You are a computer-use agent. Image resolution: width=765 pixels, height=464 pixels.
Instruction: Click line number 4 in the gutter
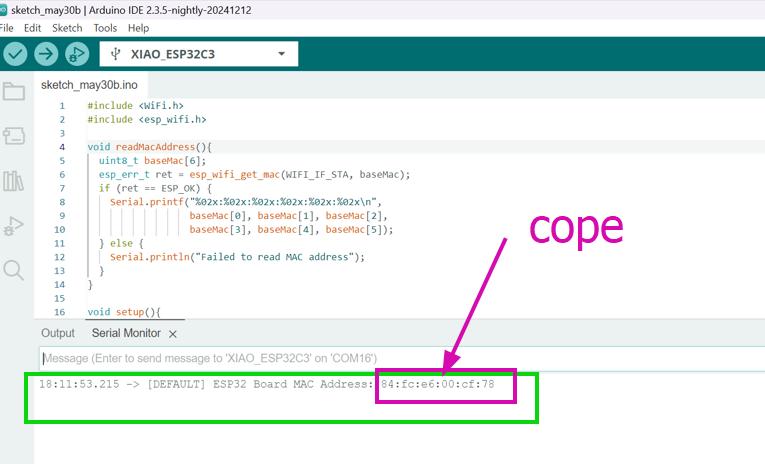62,147
